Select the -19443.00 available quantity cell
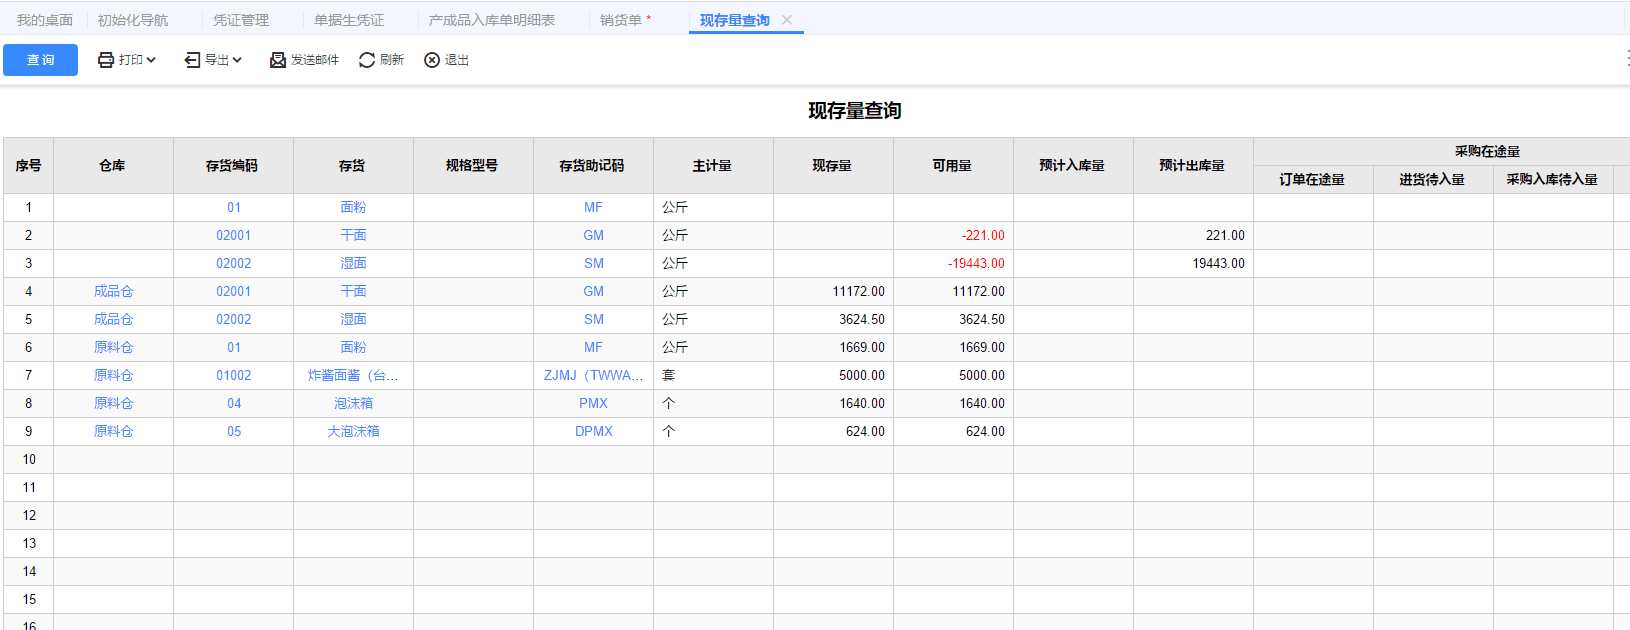 click(953, 264)
